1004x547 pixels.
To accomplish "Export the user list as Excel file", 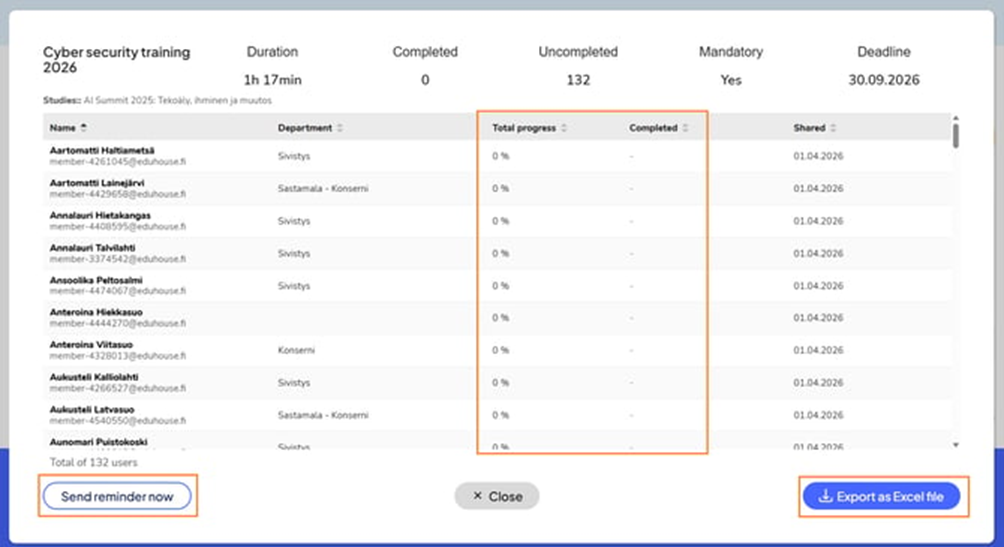I will click(x=883, y=496).
